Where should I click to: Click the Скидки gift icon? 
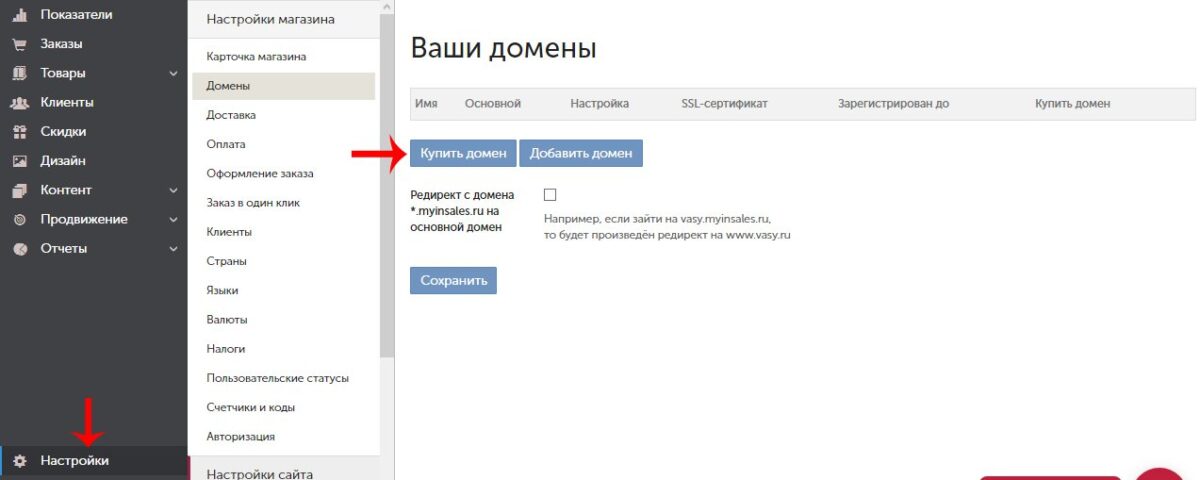tap(19, 131)
